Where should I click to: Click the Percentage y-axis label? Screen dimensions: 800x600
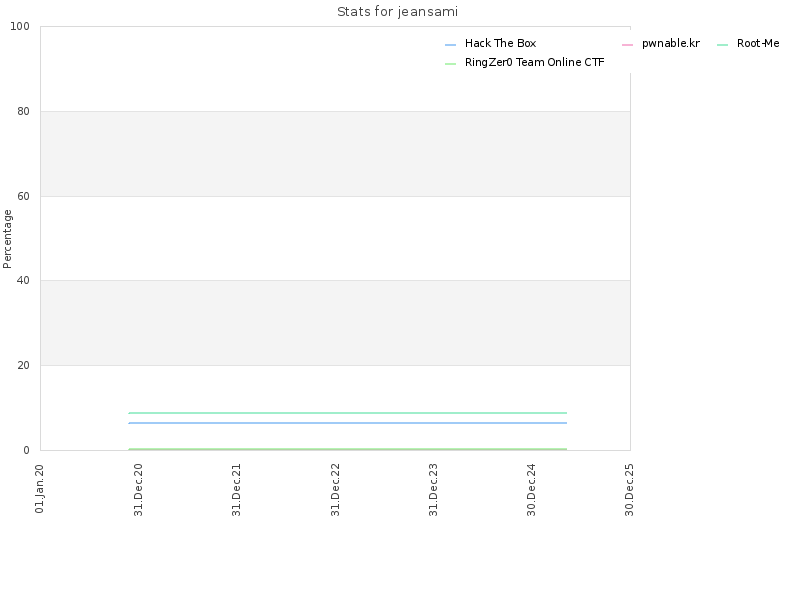[7, 239]
